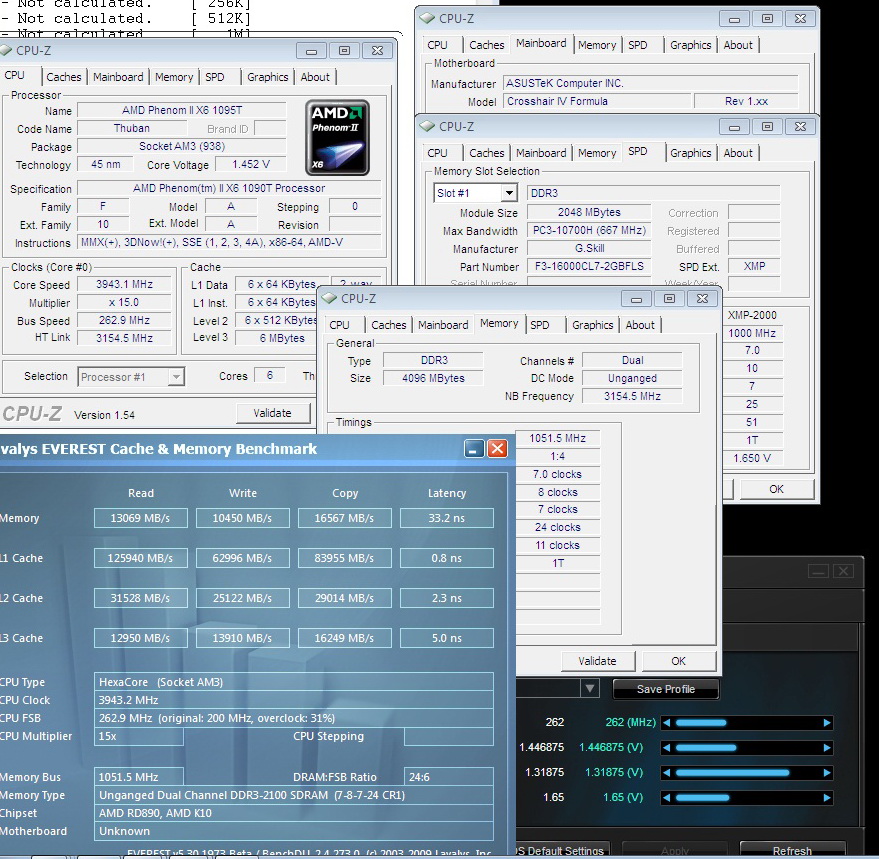Expand the Slot #1 memory slot dropdown
The image size is (879, 859).
pos(508,193)
